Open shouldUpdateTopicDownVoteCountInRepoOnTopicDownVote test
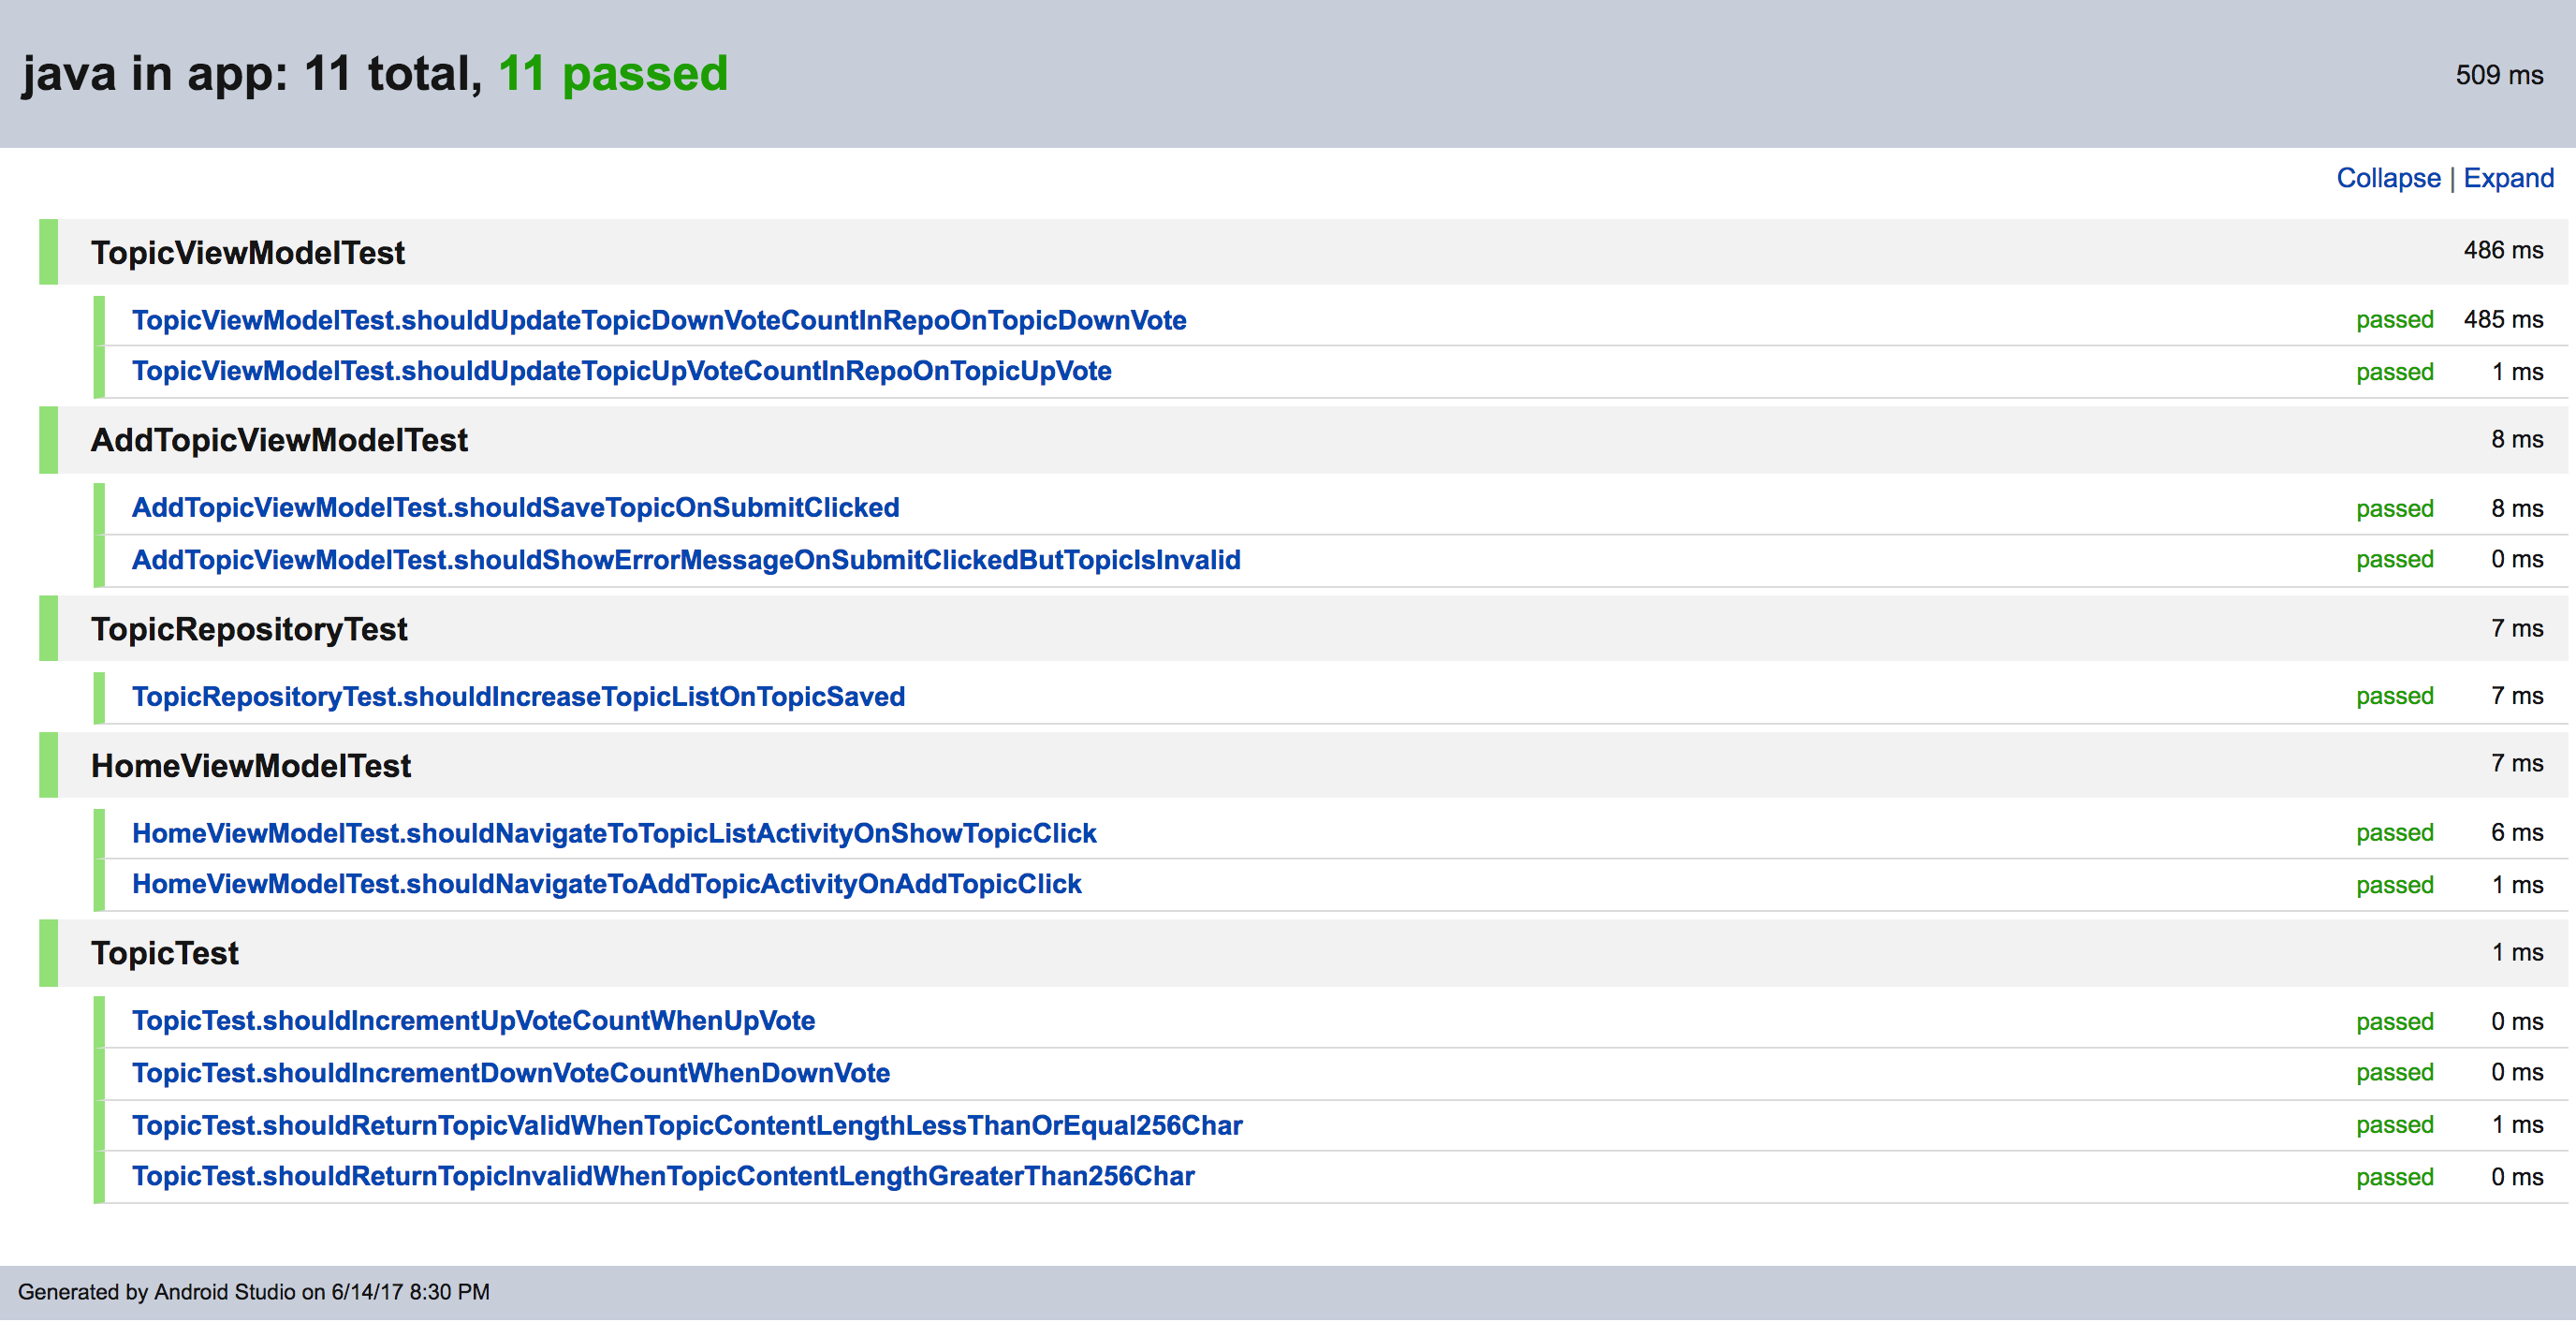Viewport: 2576px width, 1322px height. tap(659, 320)
